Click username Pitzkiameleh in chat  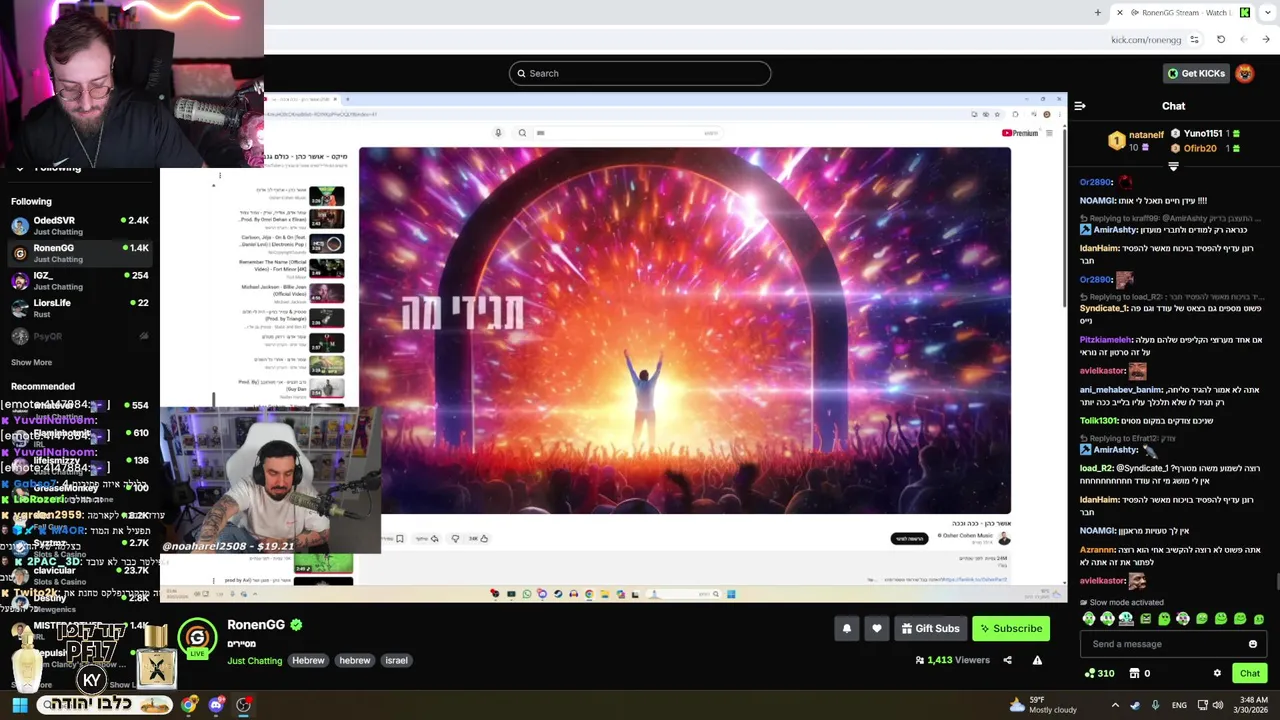[x=1106, y=340]
